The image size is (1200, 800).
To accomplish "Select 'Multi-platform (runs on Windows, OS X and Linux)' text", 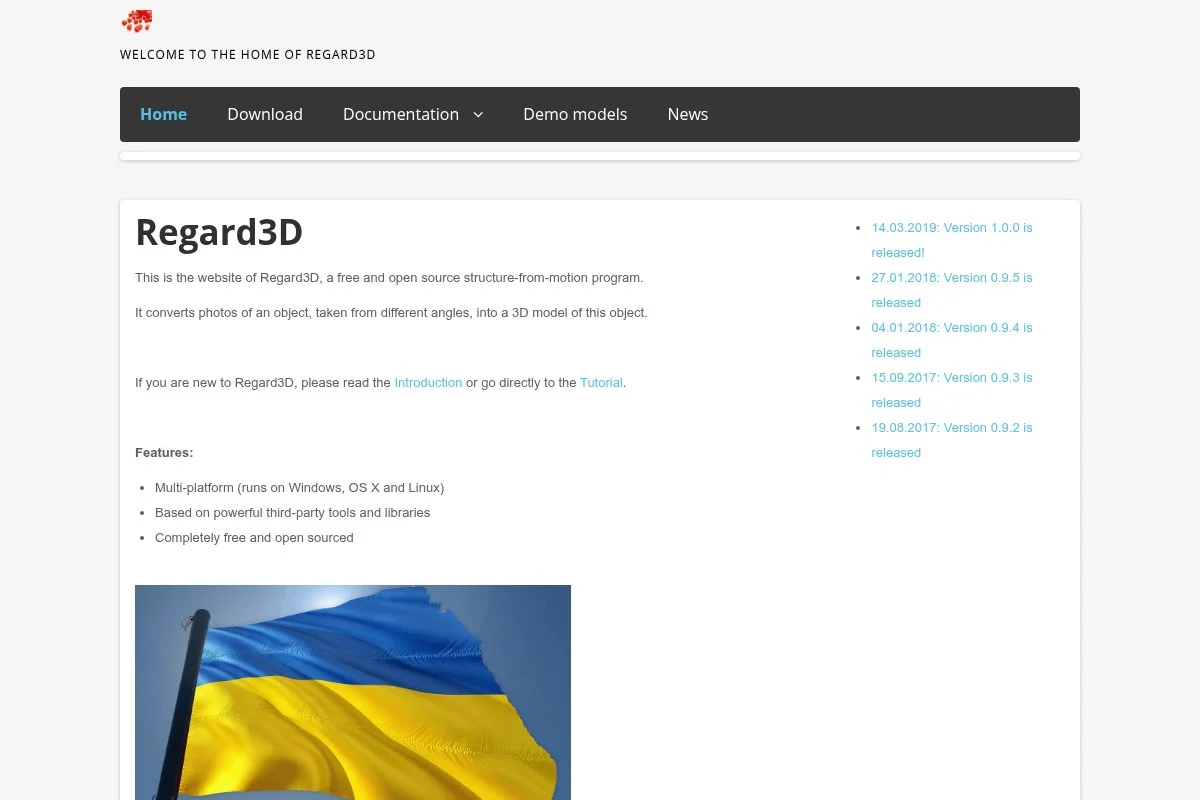I will pos(299,488).
